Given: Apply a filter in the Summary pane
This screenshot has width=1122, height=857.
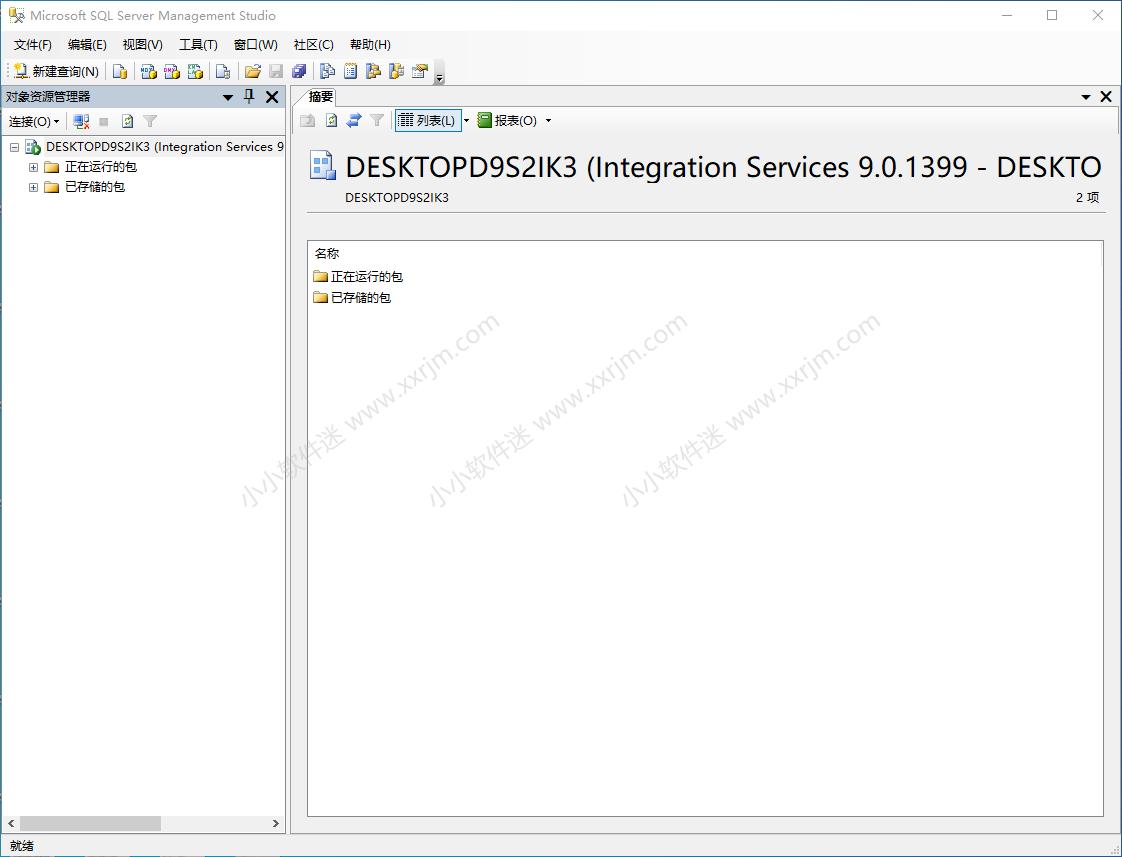Looking at the screenshot, I should (376, 120).
